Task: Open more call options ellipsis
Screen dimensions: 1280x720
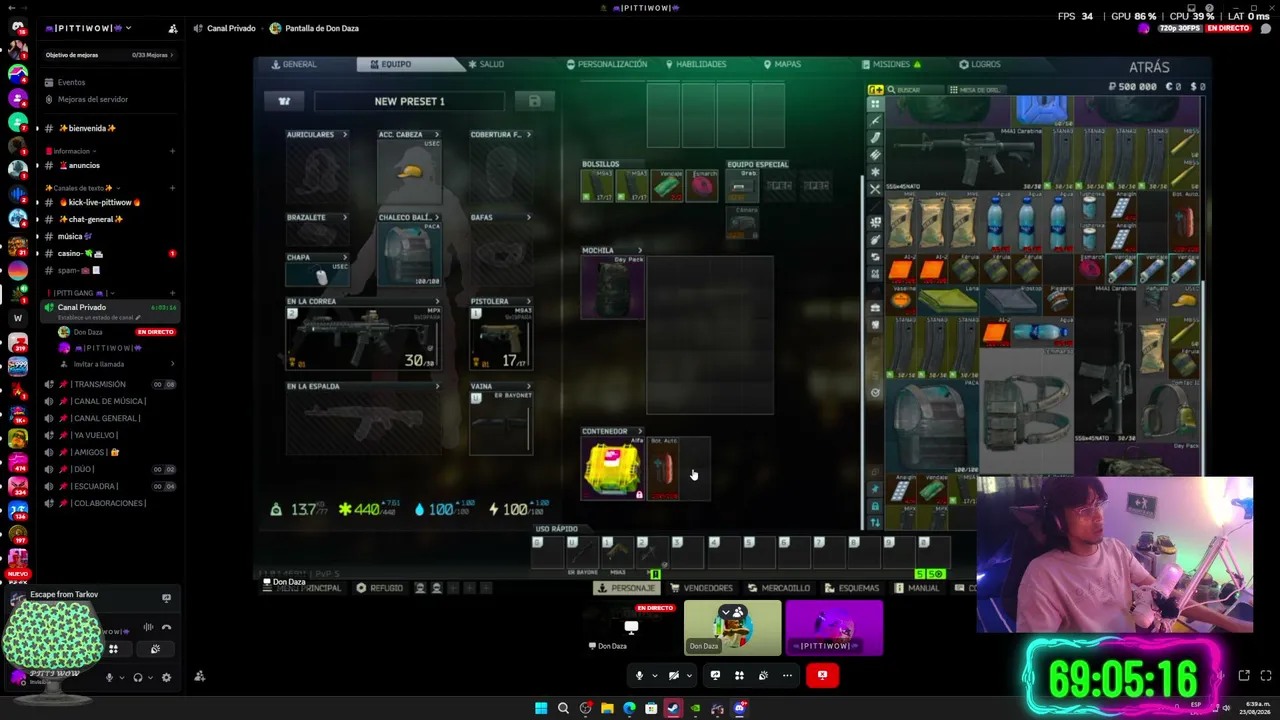Action: 787,675
